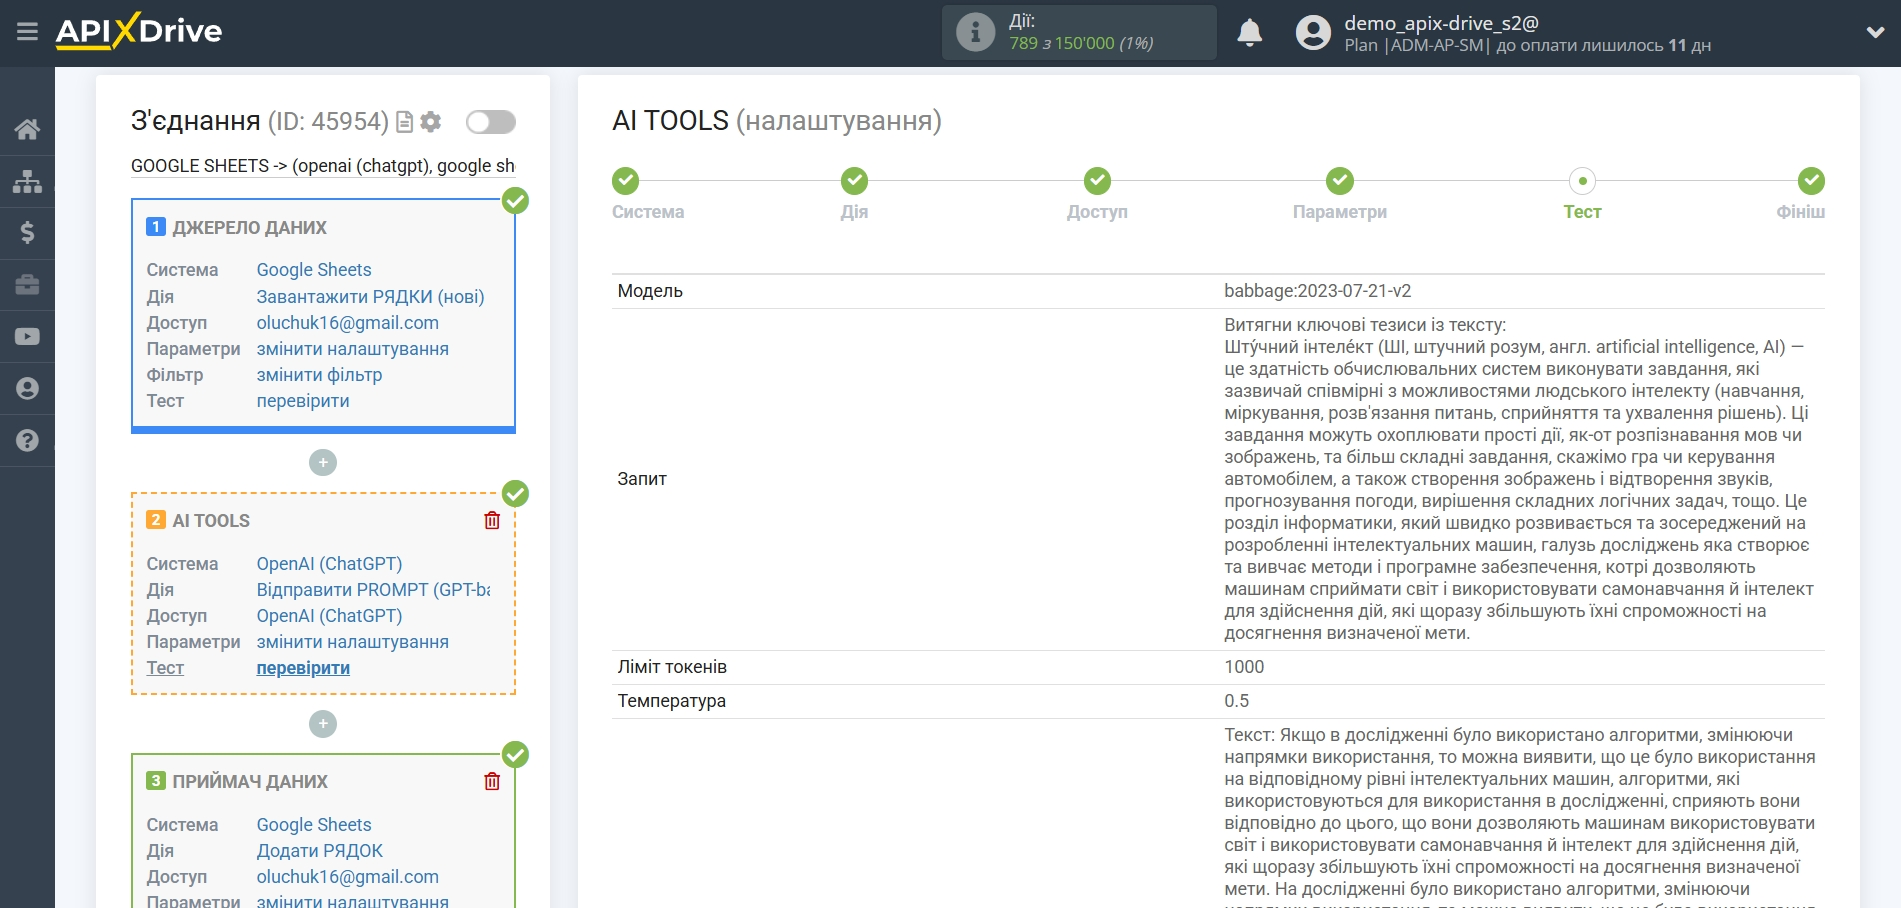Go to Параметри wizard step
Image resolution: width=1901 pixels, height=908 pixels.
[x=1340, y=181]
